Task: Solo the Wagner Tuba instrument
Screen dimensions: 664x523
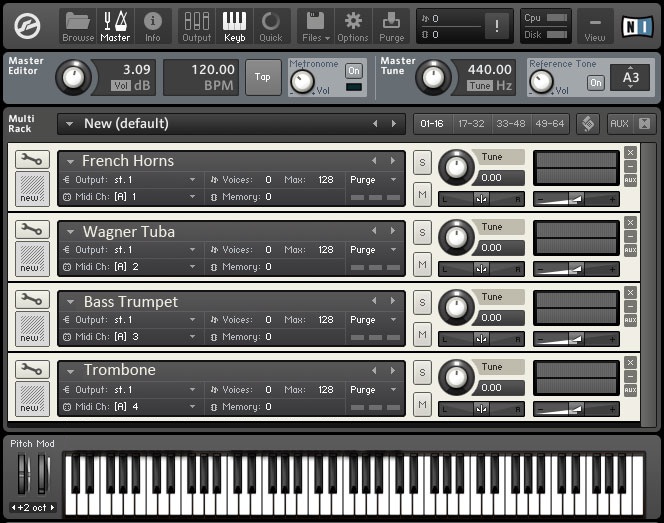Action: tap(422, 232)
